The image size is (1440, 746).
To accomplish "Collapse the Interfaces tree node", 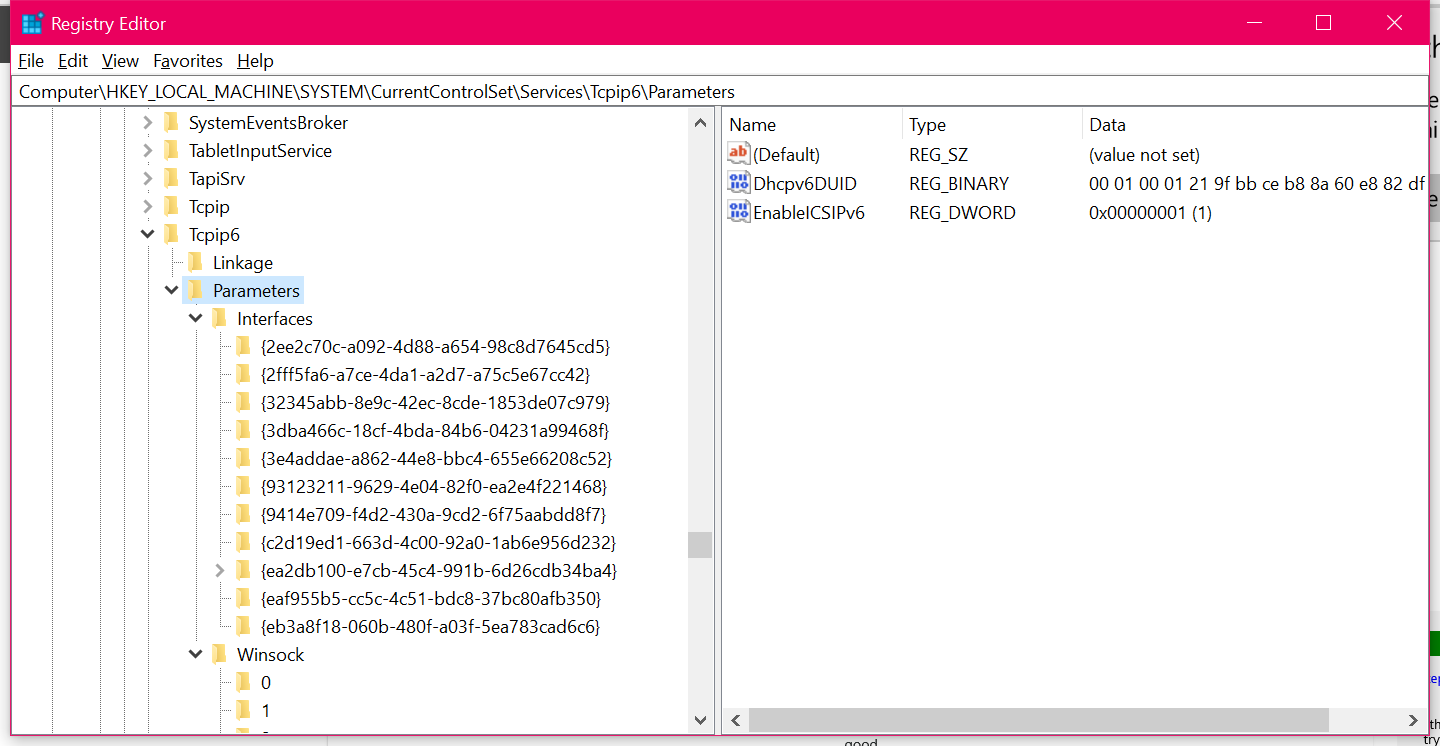I will tap(196, 319).
